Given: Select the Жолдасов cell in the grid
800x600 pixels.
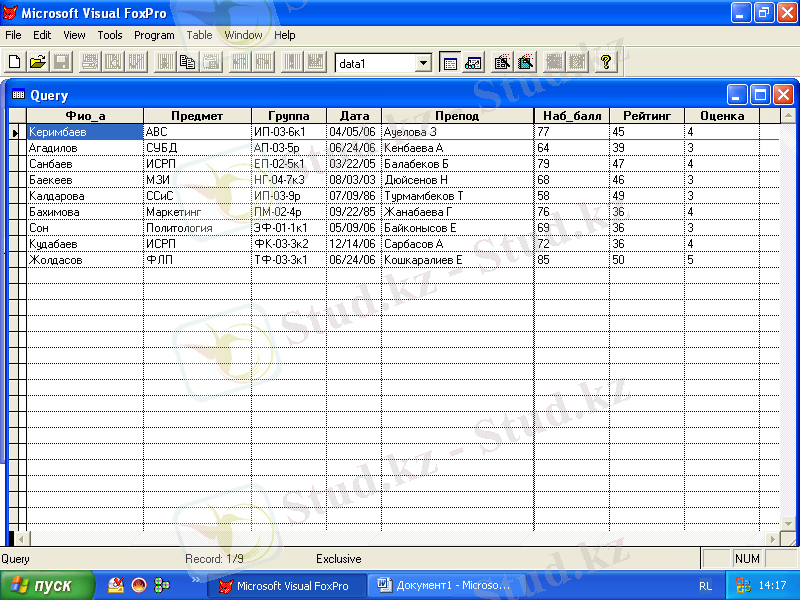Looking at the screenshot, I should pos(85,260).
